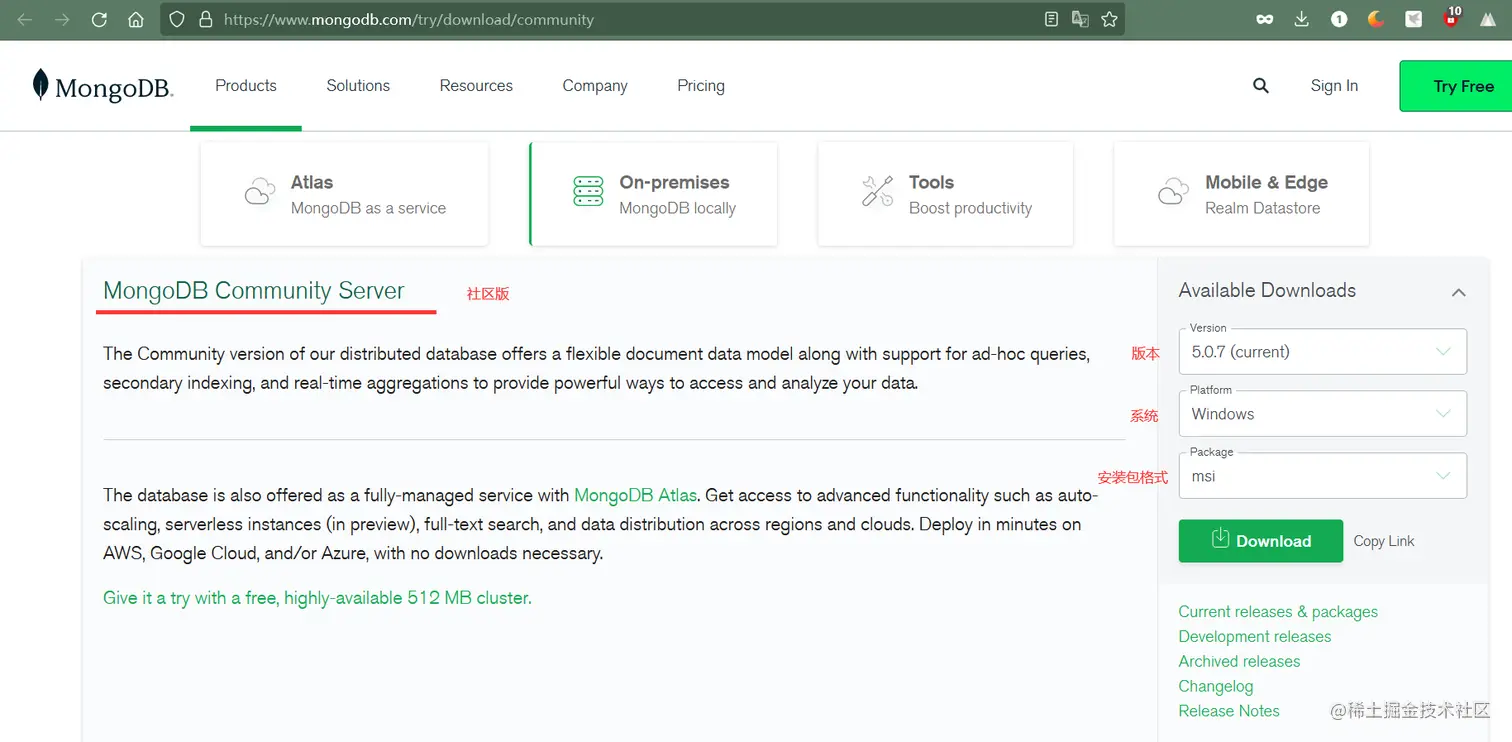
Task: Open the Development releases link
Action: 1255,637
